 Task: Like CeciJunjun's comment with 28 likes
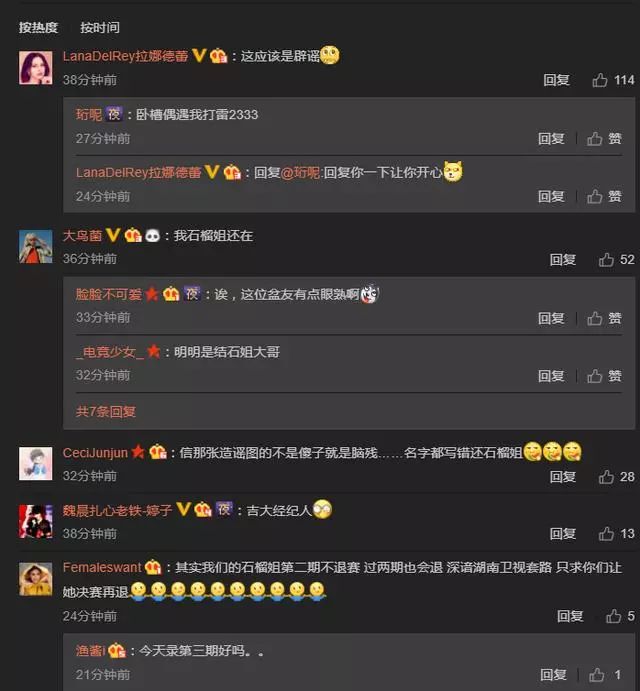click(616, 476)
